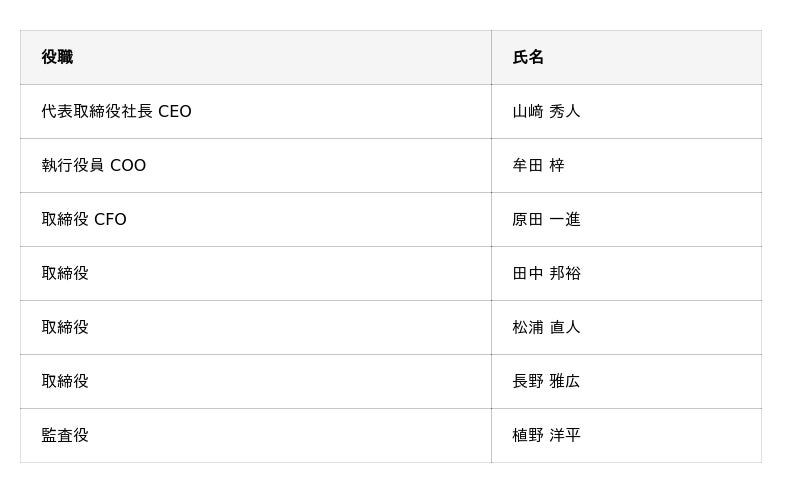This screenshot has height=493, width=800.
Task: Click the CFO text in third row
Action: (110, 220)
